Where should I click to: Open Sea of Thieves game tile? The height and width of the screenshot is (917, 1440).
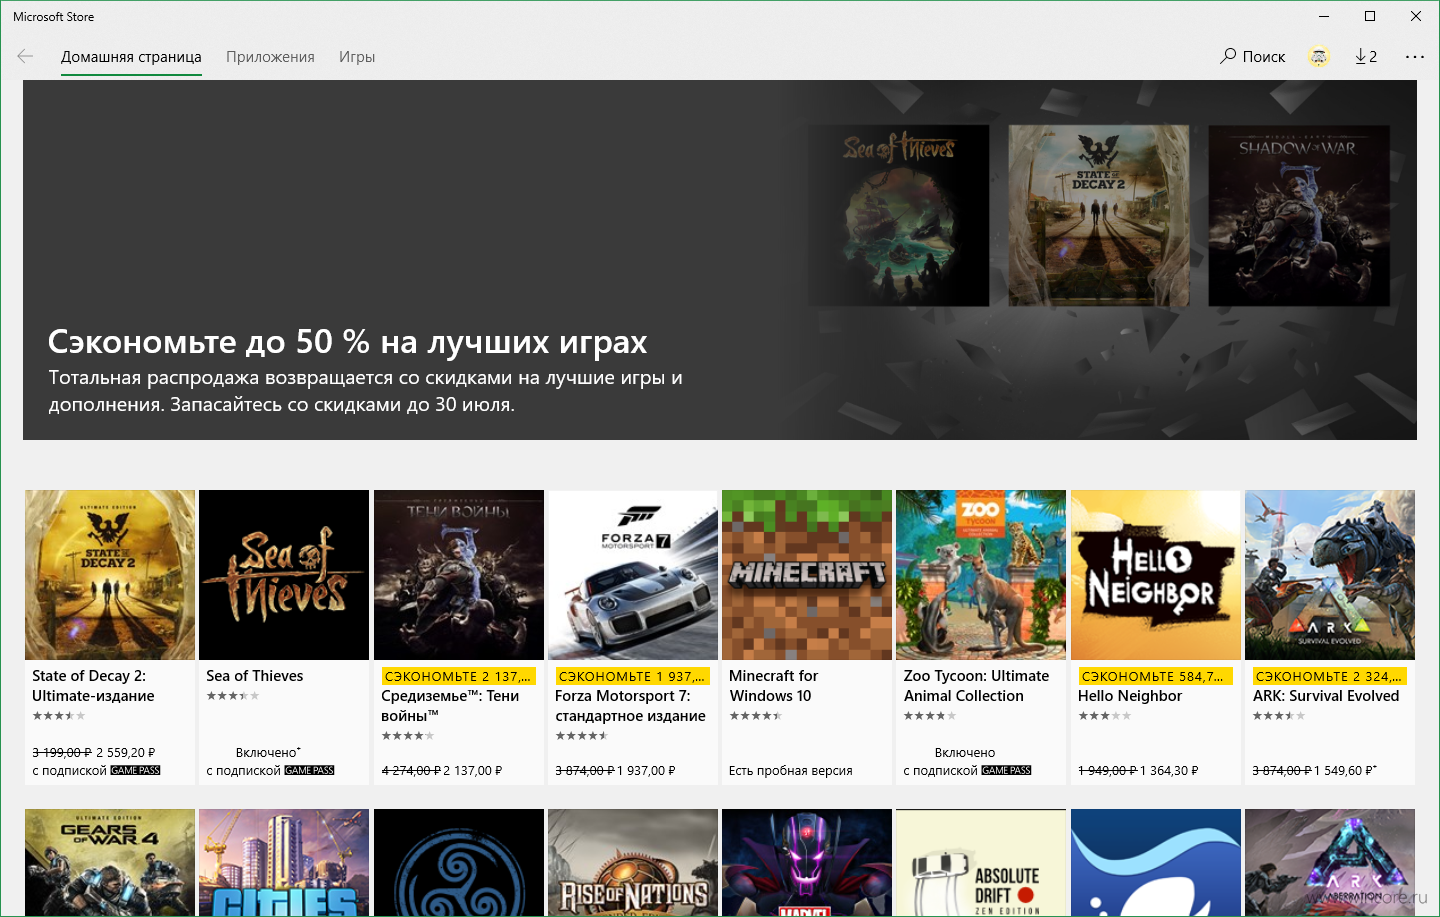click(x=284, y=637)
